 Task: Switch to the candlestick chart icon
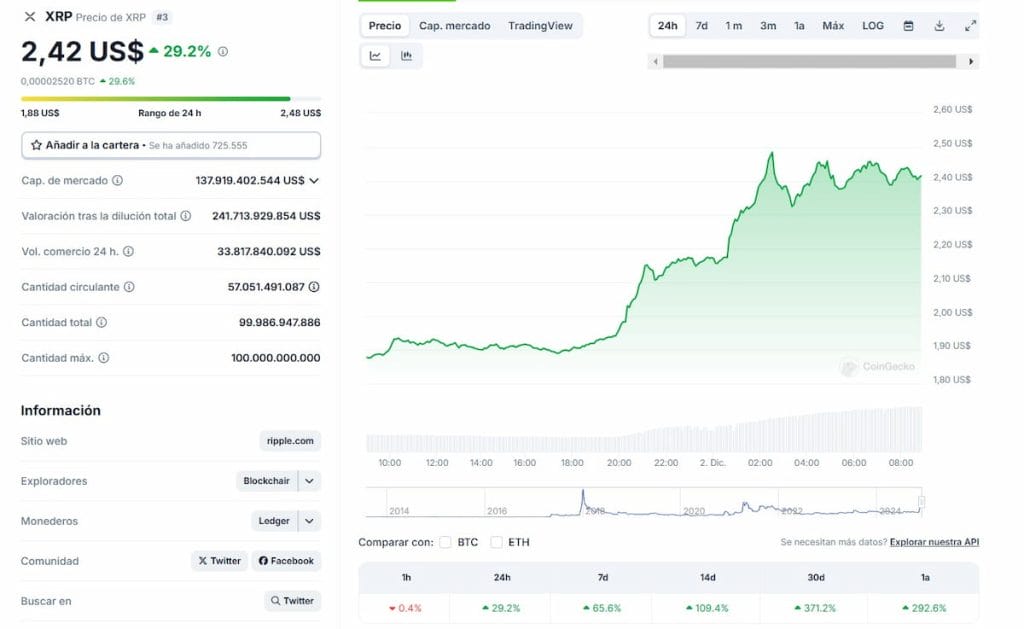click(x=404, y=56)
